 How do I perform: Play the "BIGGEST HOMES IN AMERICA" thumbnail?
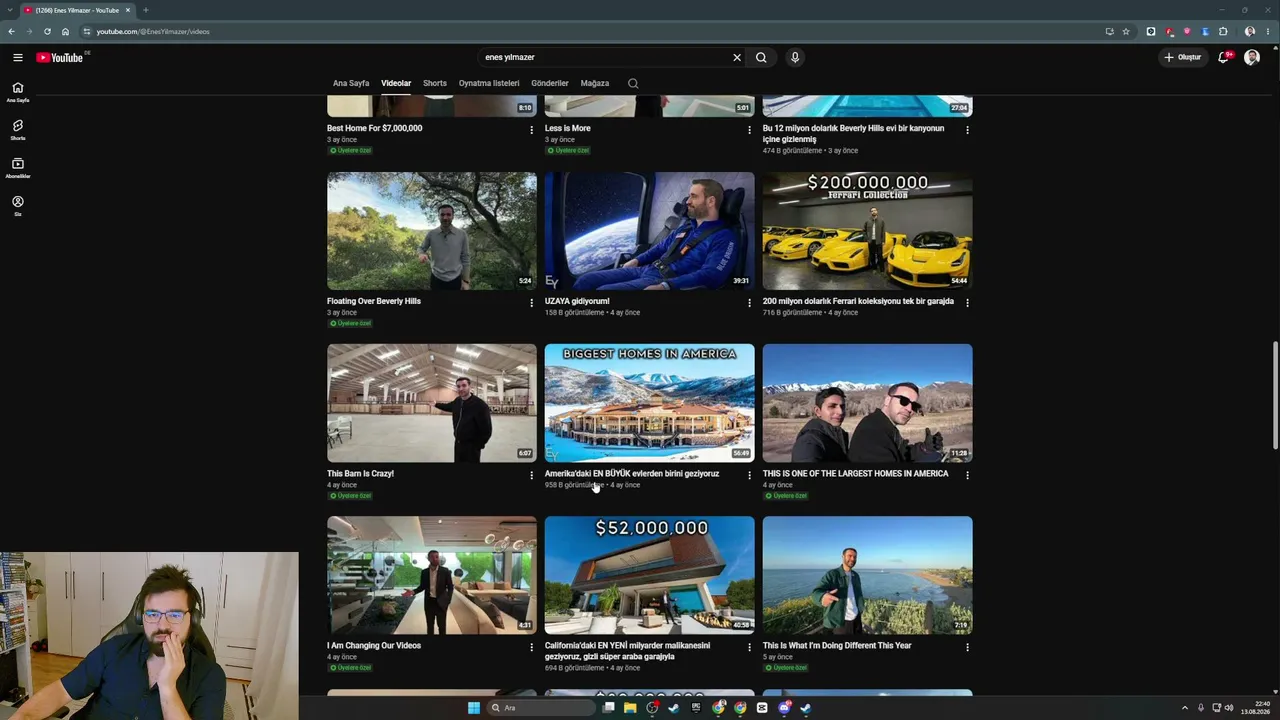point(650,403)
